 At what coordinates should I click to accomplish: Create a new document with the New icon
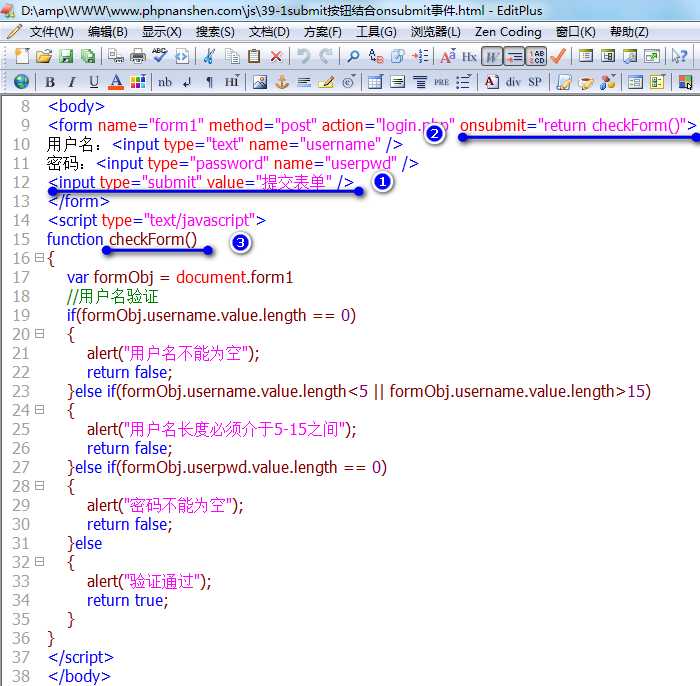coord(21,56)
